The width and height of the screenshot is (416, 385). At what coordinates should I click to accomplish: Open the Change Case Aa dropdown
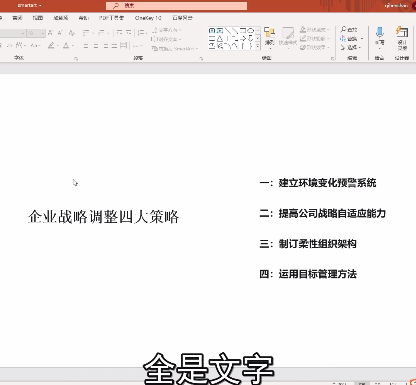[35, 45]
